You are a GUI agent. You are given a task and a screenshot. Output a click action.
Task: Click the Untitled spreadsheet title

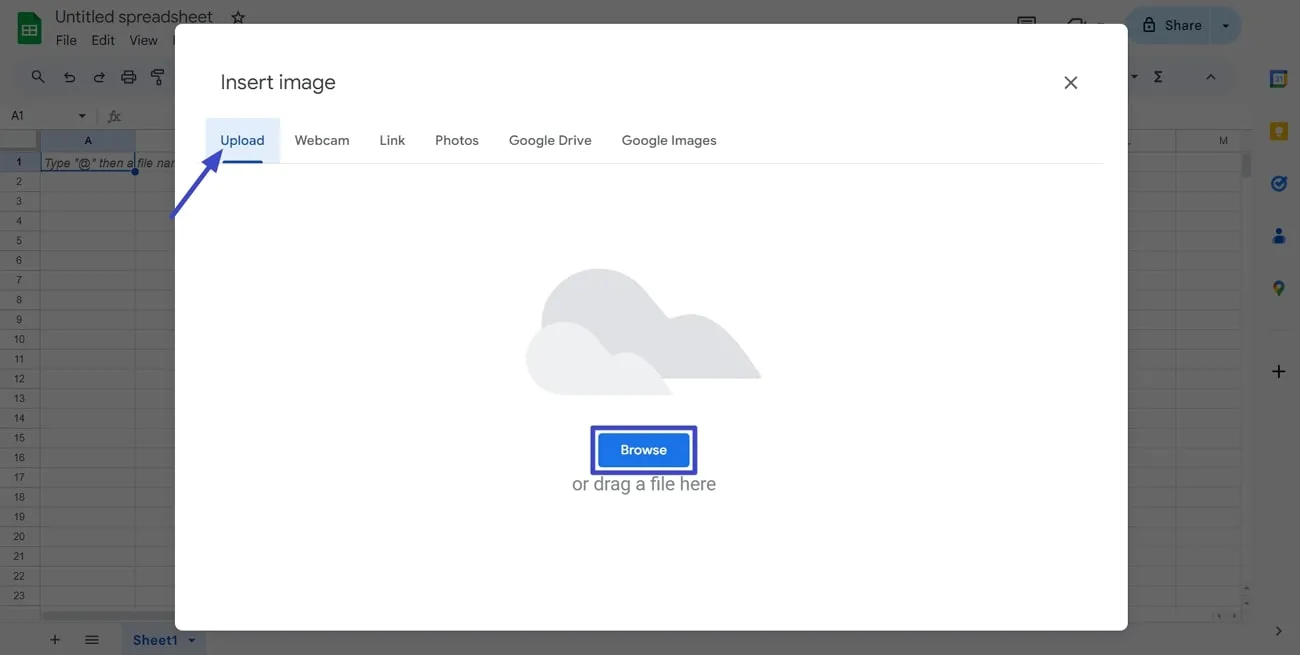pos(134,17)
